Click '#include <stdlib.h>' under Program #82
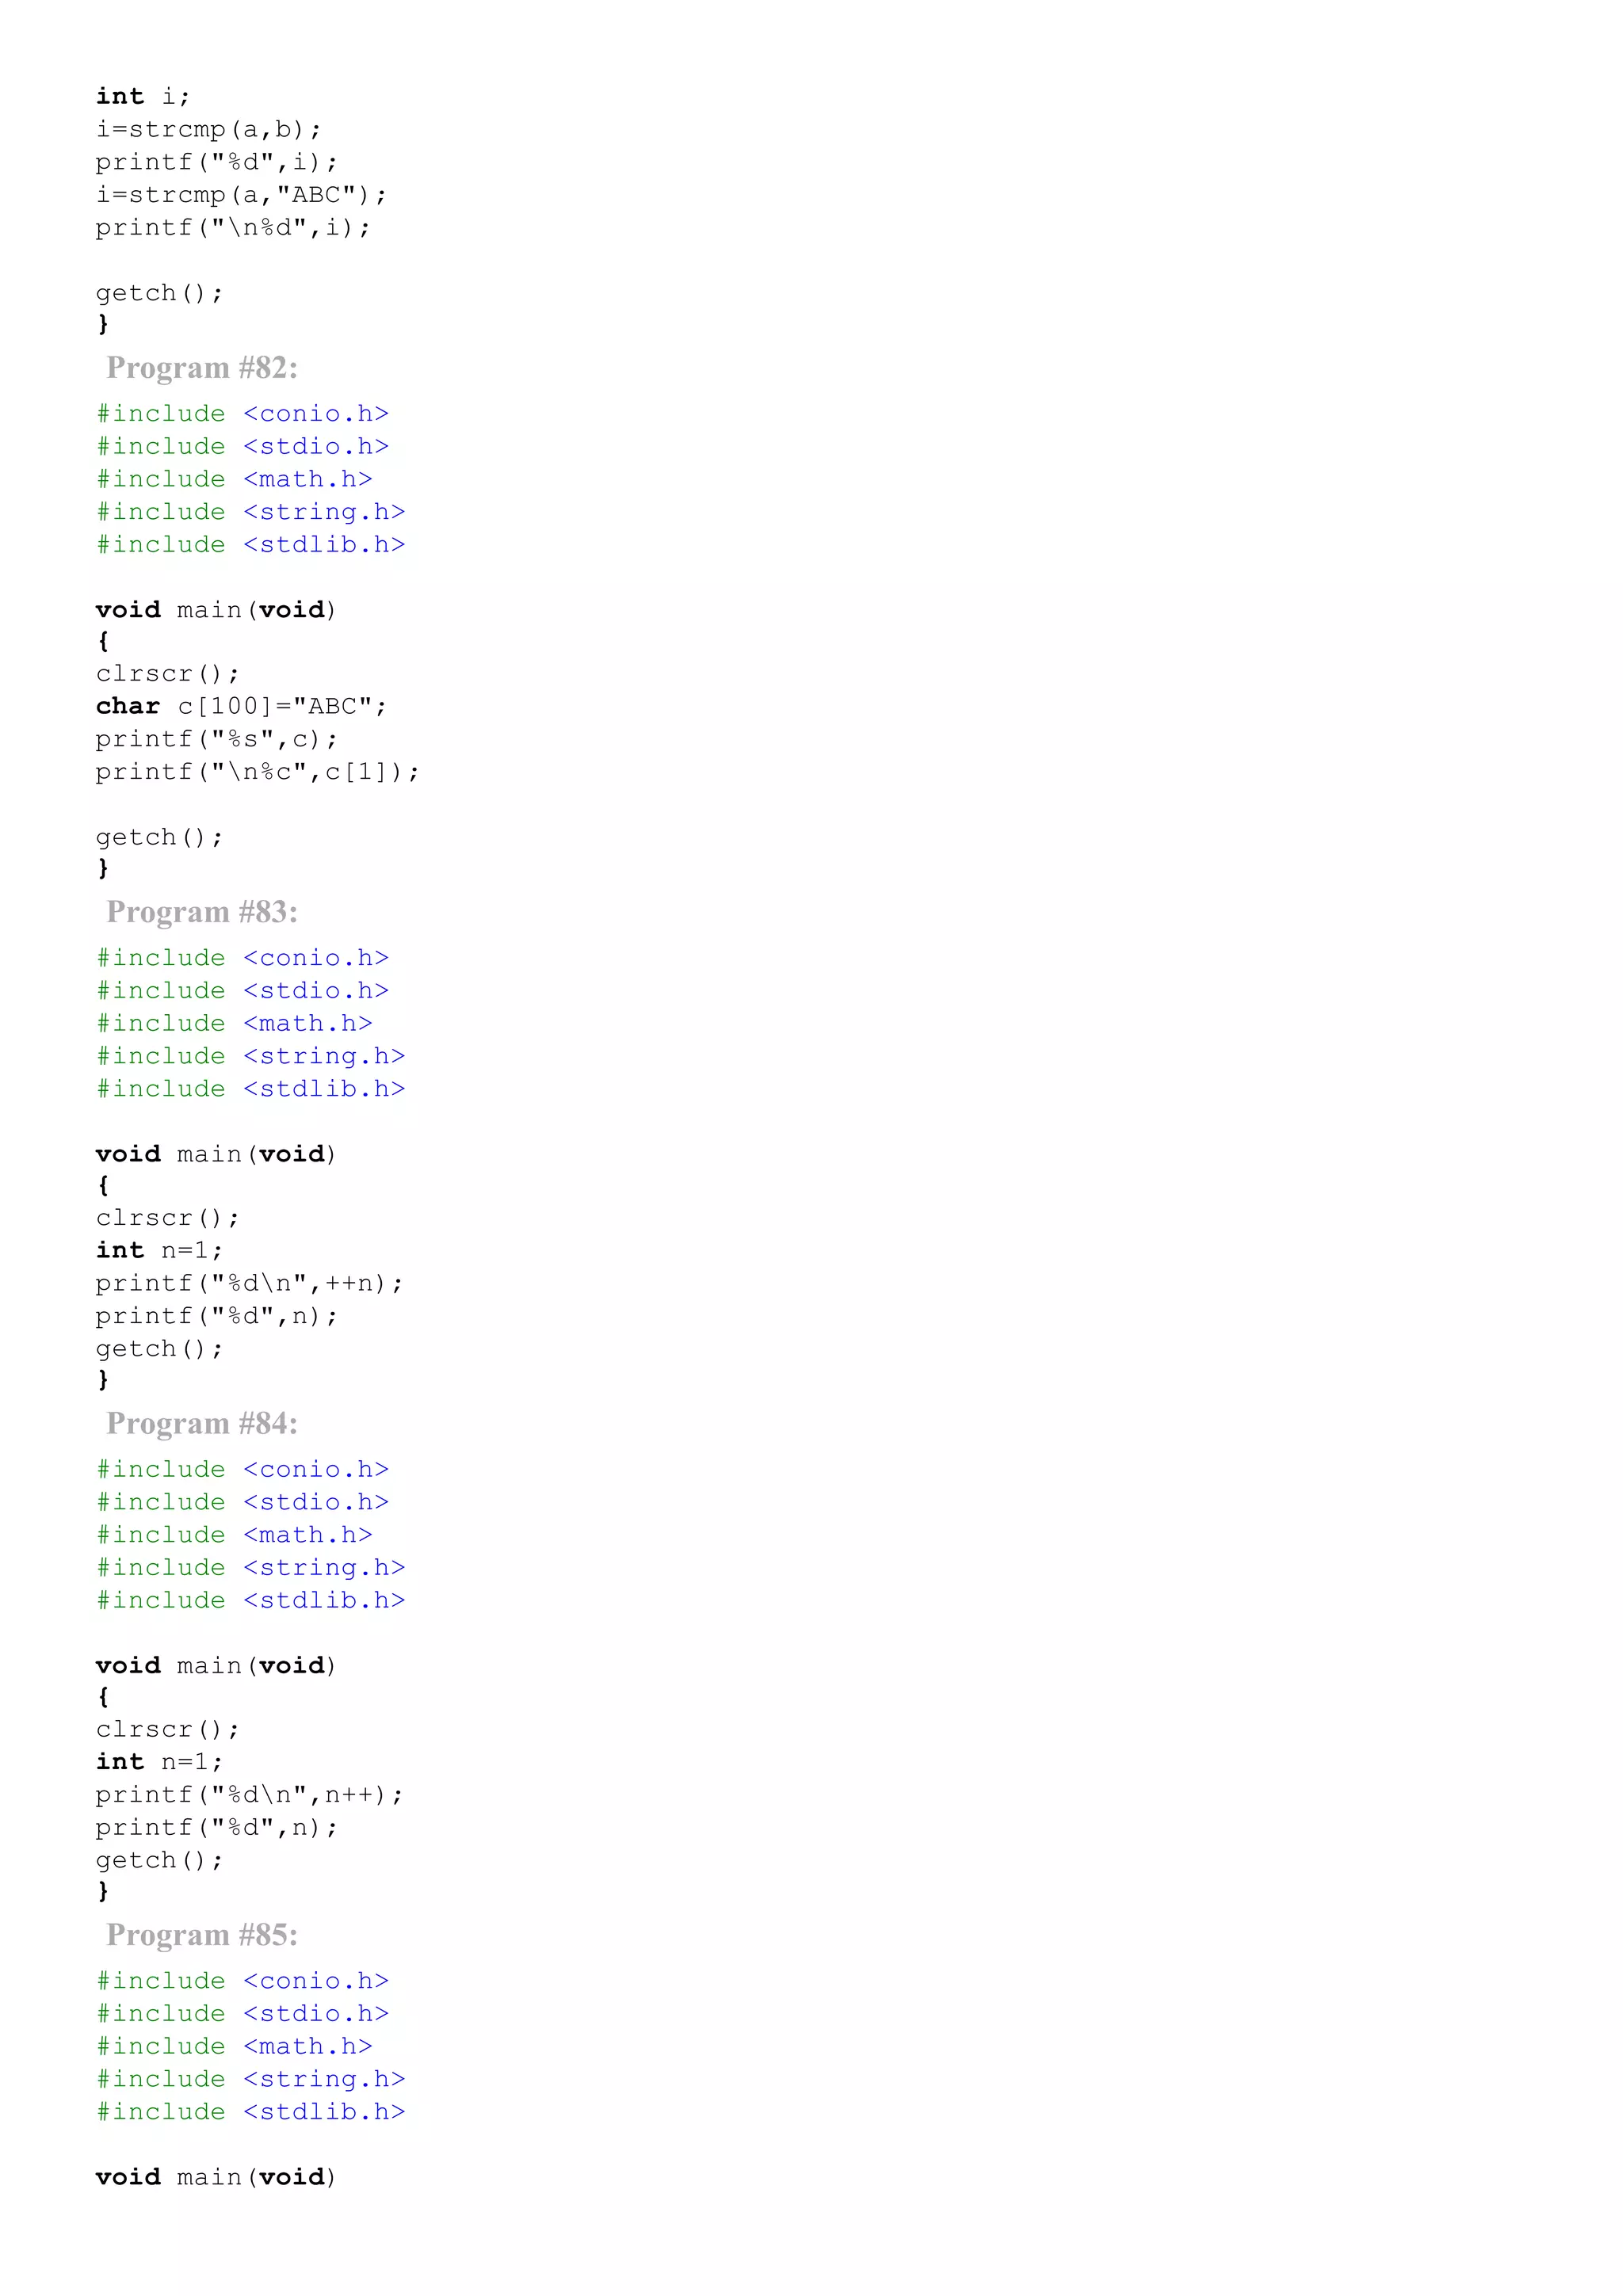 (251, 545)
